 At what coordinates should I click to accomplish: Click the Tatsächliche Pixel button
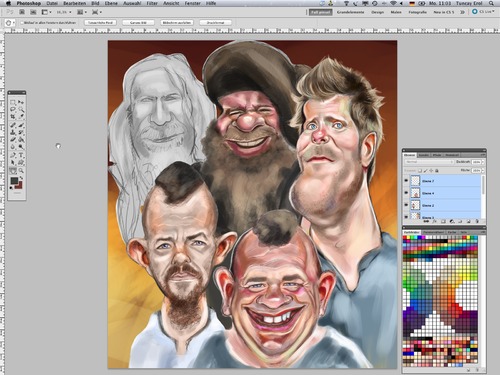[100, 23]
